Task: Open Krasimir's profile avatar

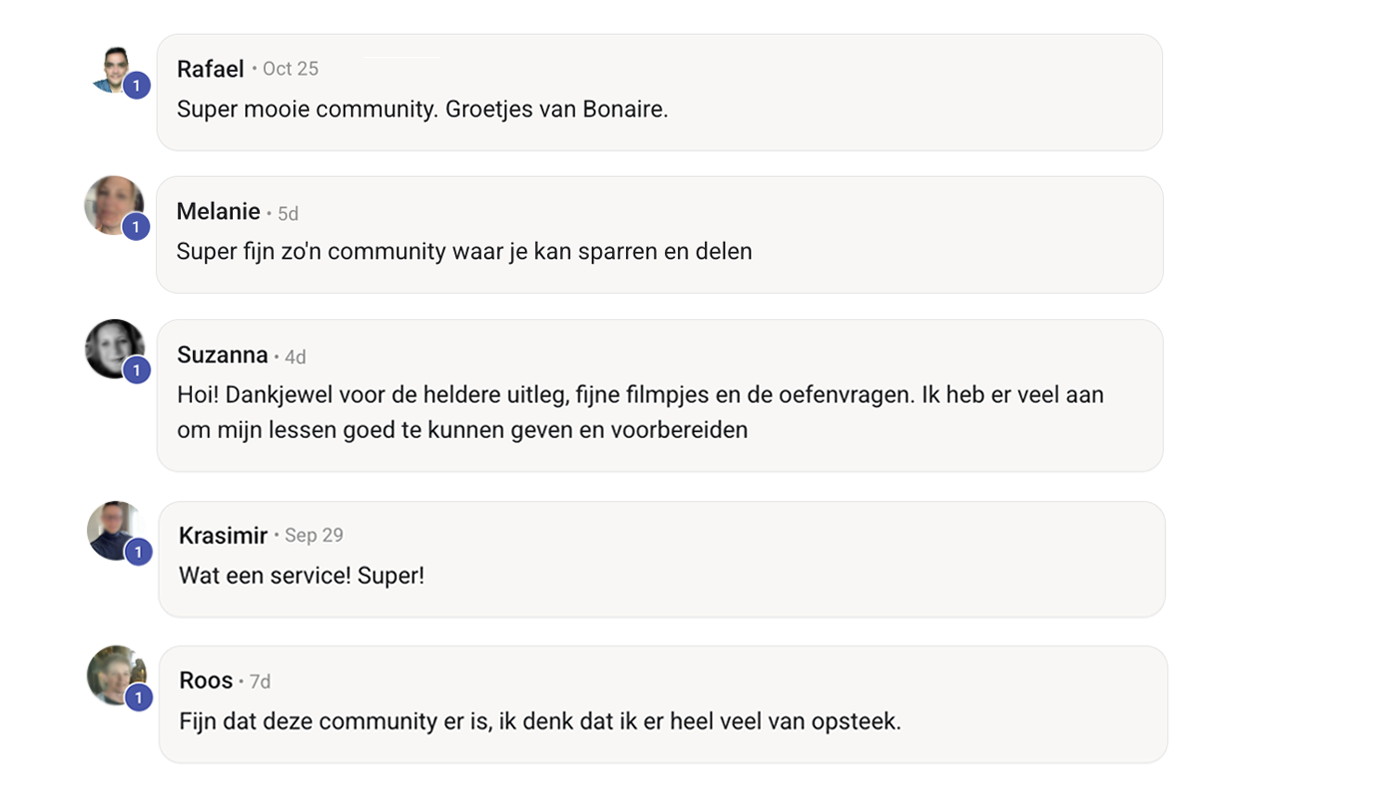Action: pos(116,530)
